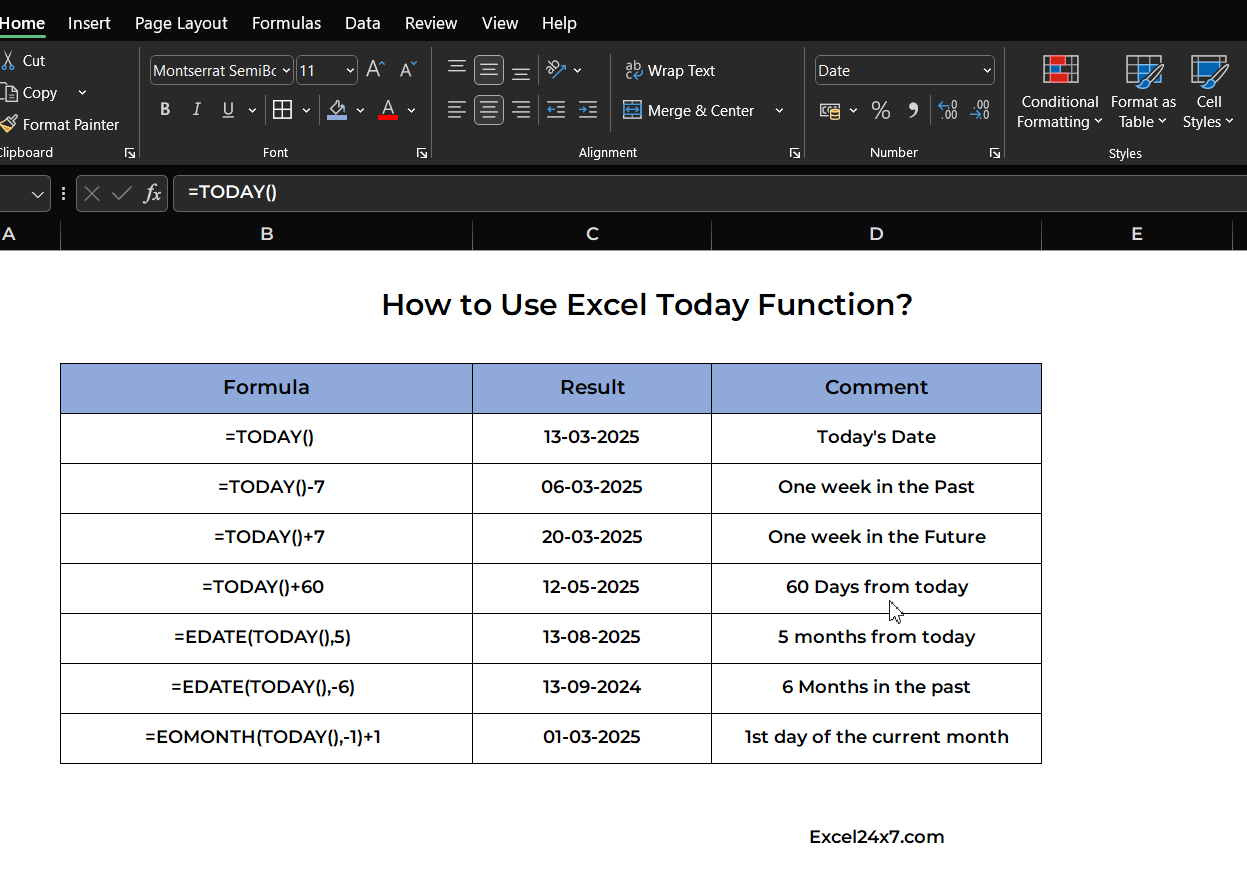
Task: Click Merge & Center button
Action: click(689, 111)
